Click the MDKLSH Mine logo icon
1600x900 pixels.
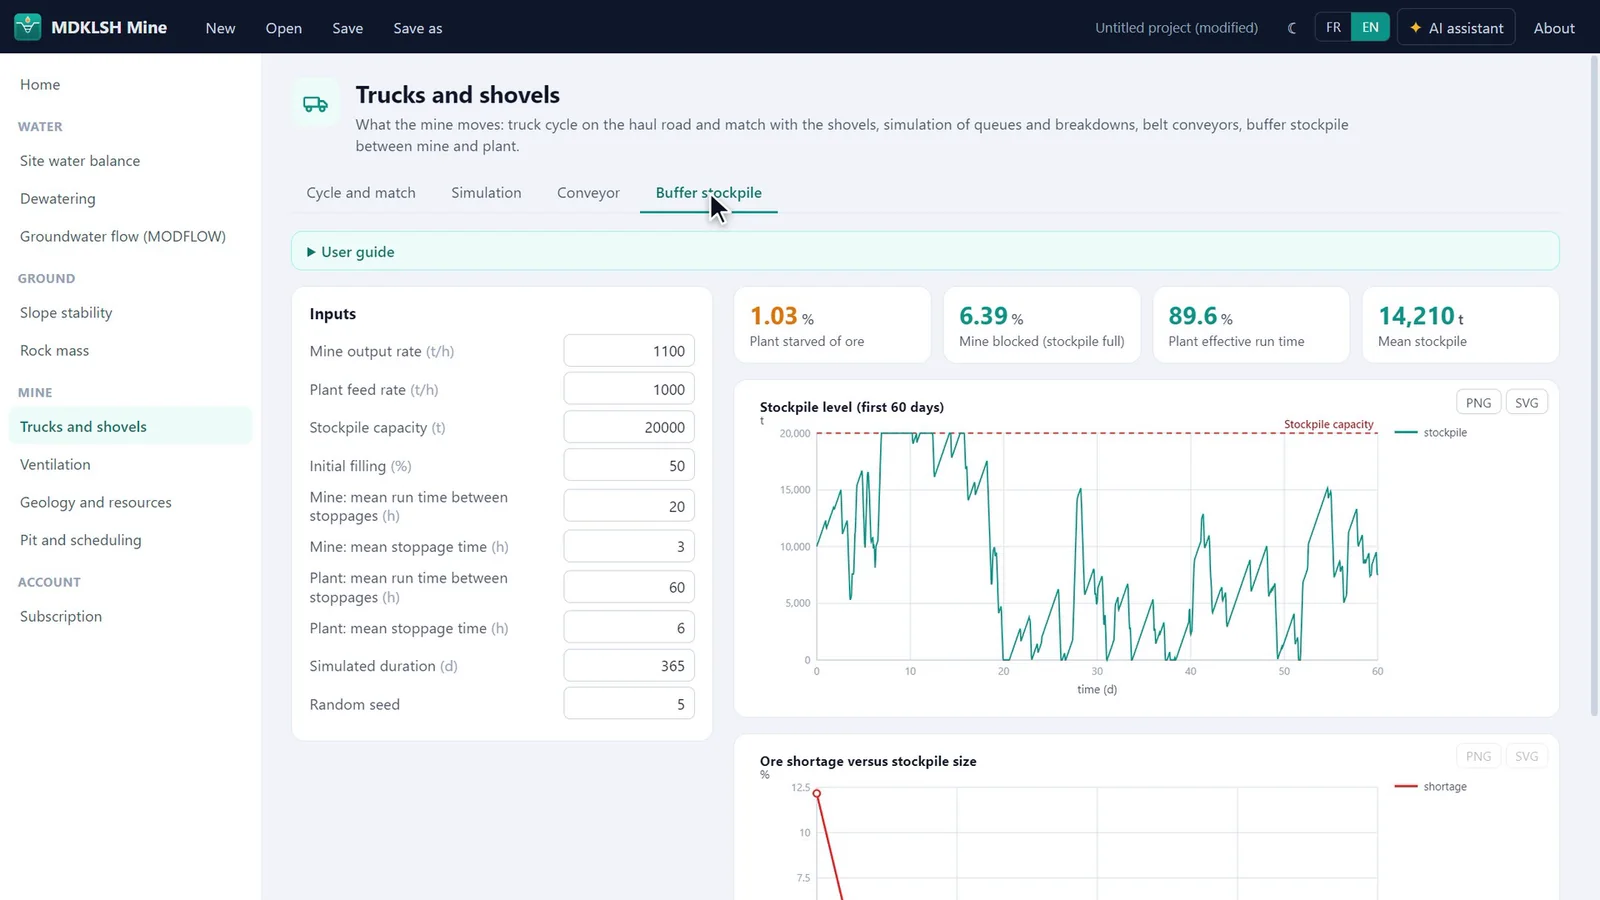pos(28,27)
